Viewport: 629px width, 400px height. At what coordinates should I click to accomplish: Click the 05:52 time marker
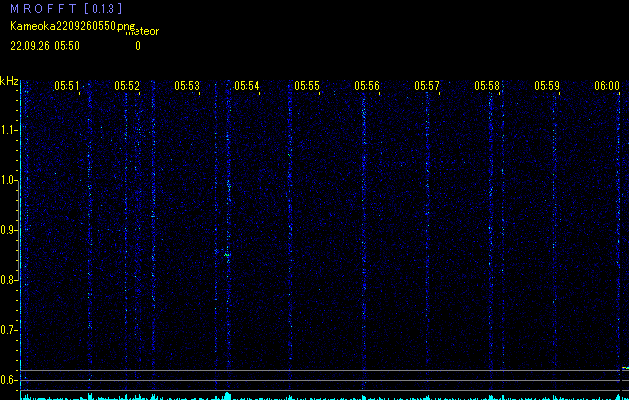[x=127, y=85]
